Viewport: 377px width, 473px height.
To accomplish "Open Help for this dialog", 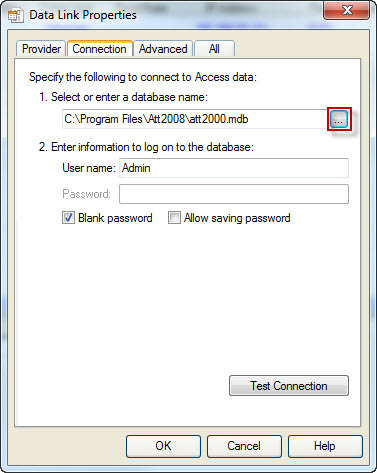I will pos(325,446).
